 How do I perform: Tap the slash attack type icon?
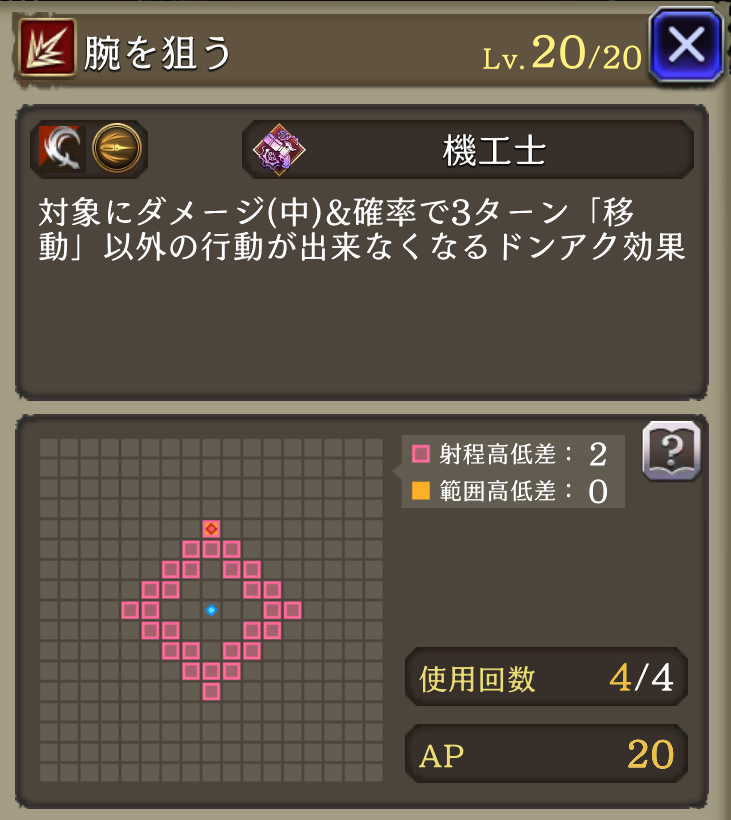[x=60, y=148]
